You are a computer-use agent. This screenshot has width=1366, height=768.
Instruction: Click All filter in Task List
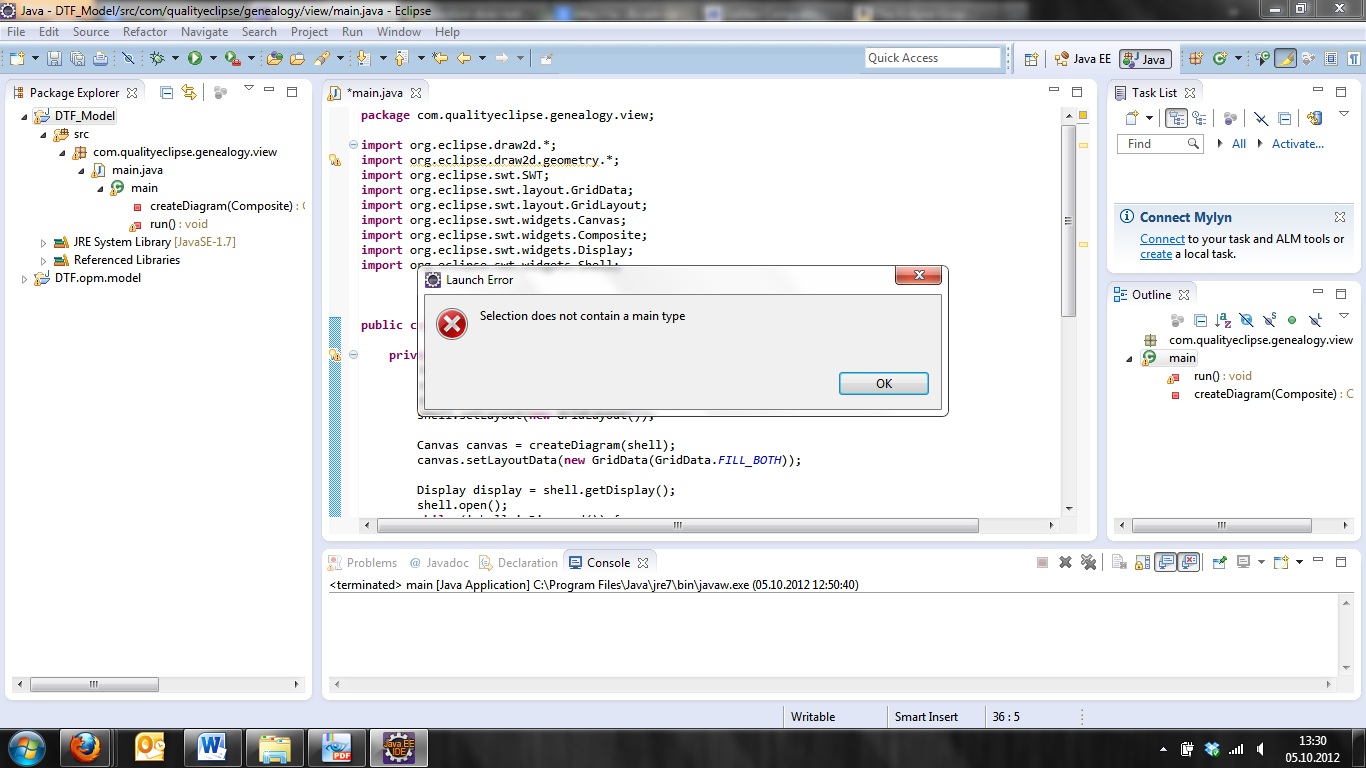point(1239,144)
